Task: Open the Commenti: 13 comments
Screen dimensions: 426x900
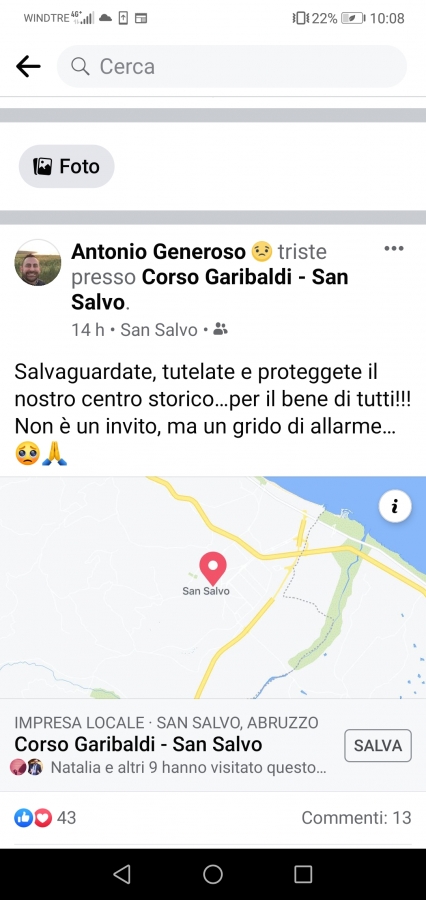Action: (x=357, y=817)
